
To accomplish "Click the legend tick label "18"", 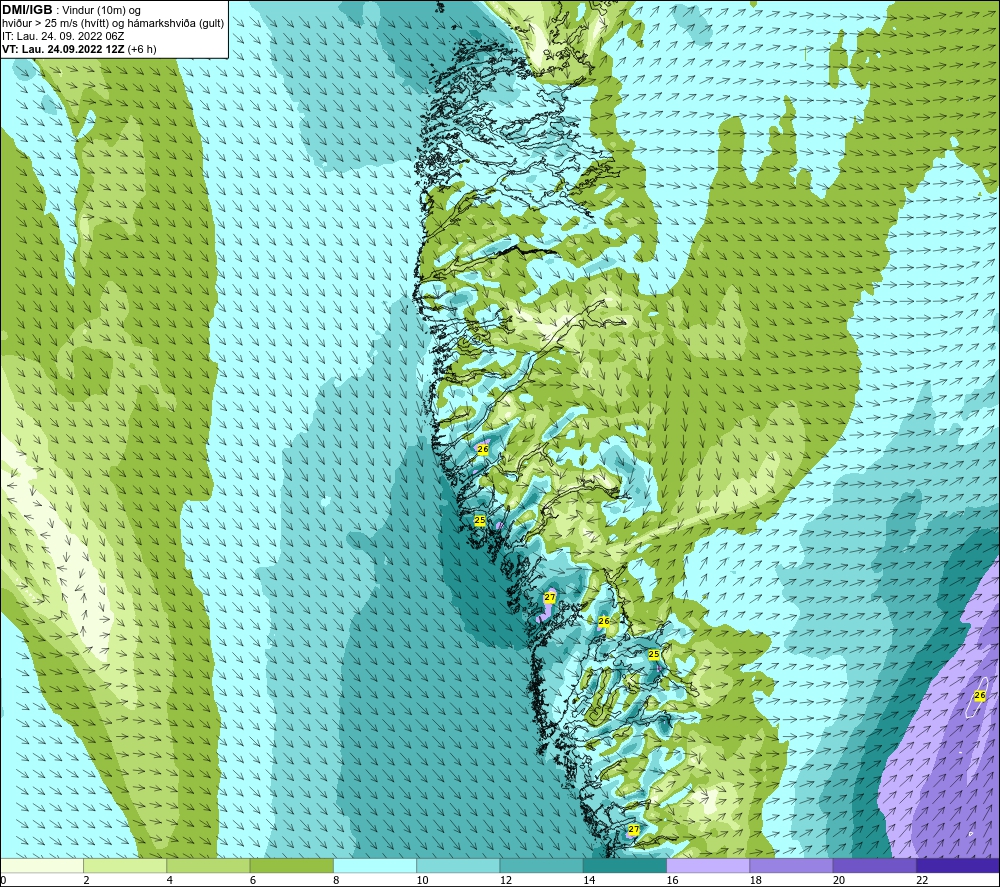I will [x=756, y=880].
